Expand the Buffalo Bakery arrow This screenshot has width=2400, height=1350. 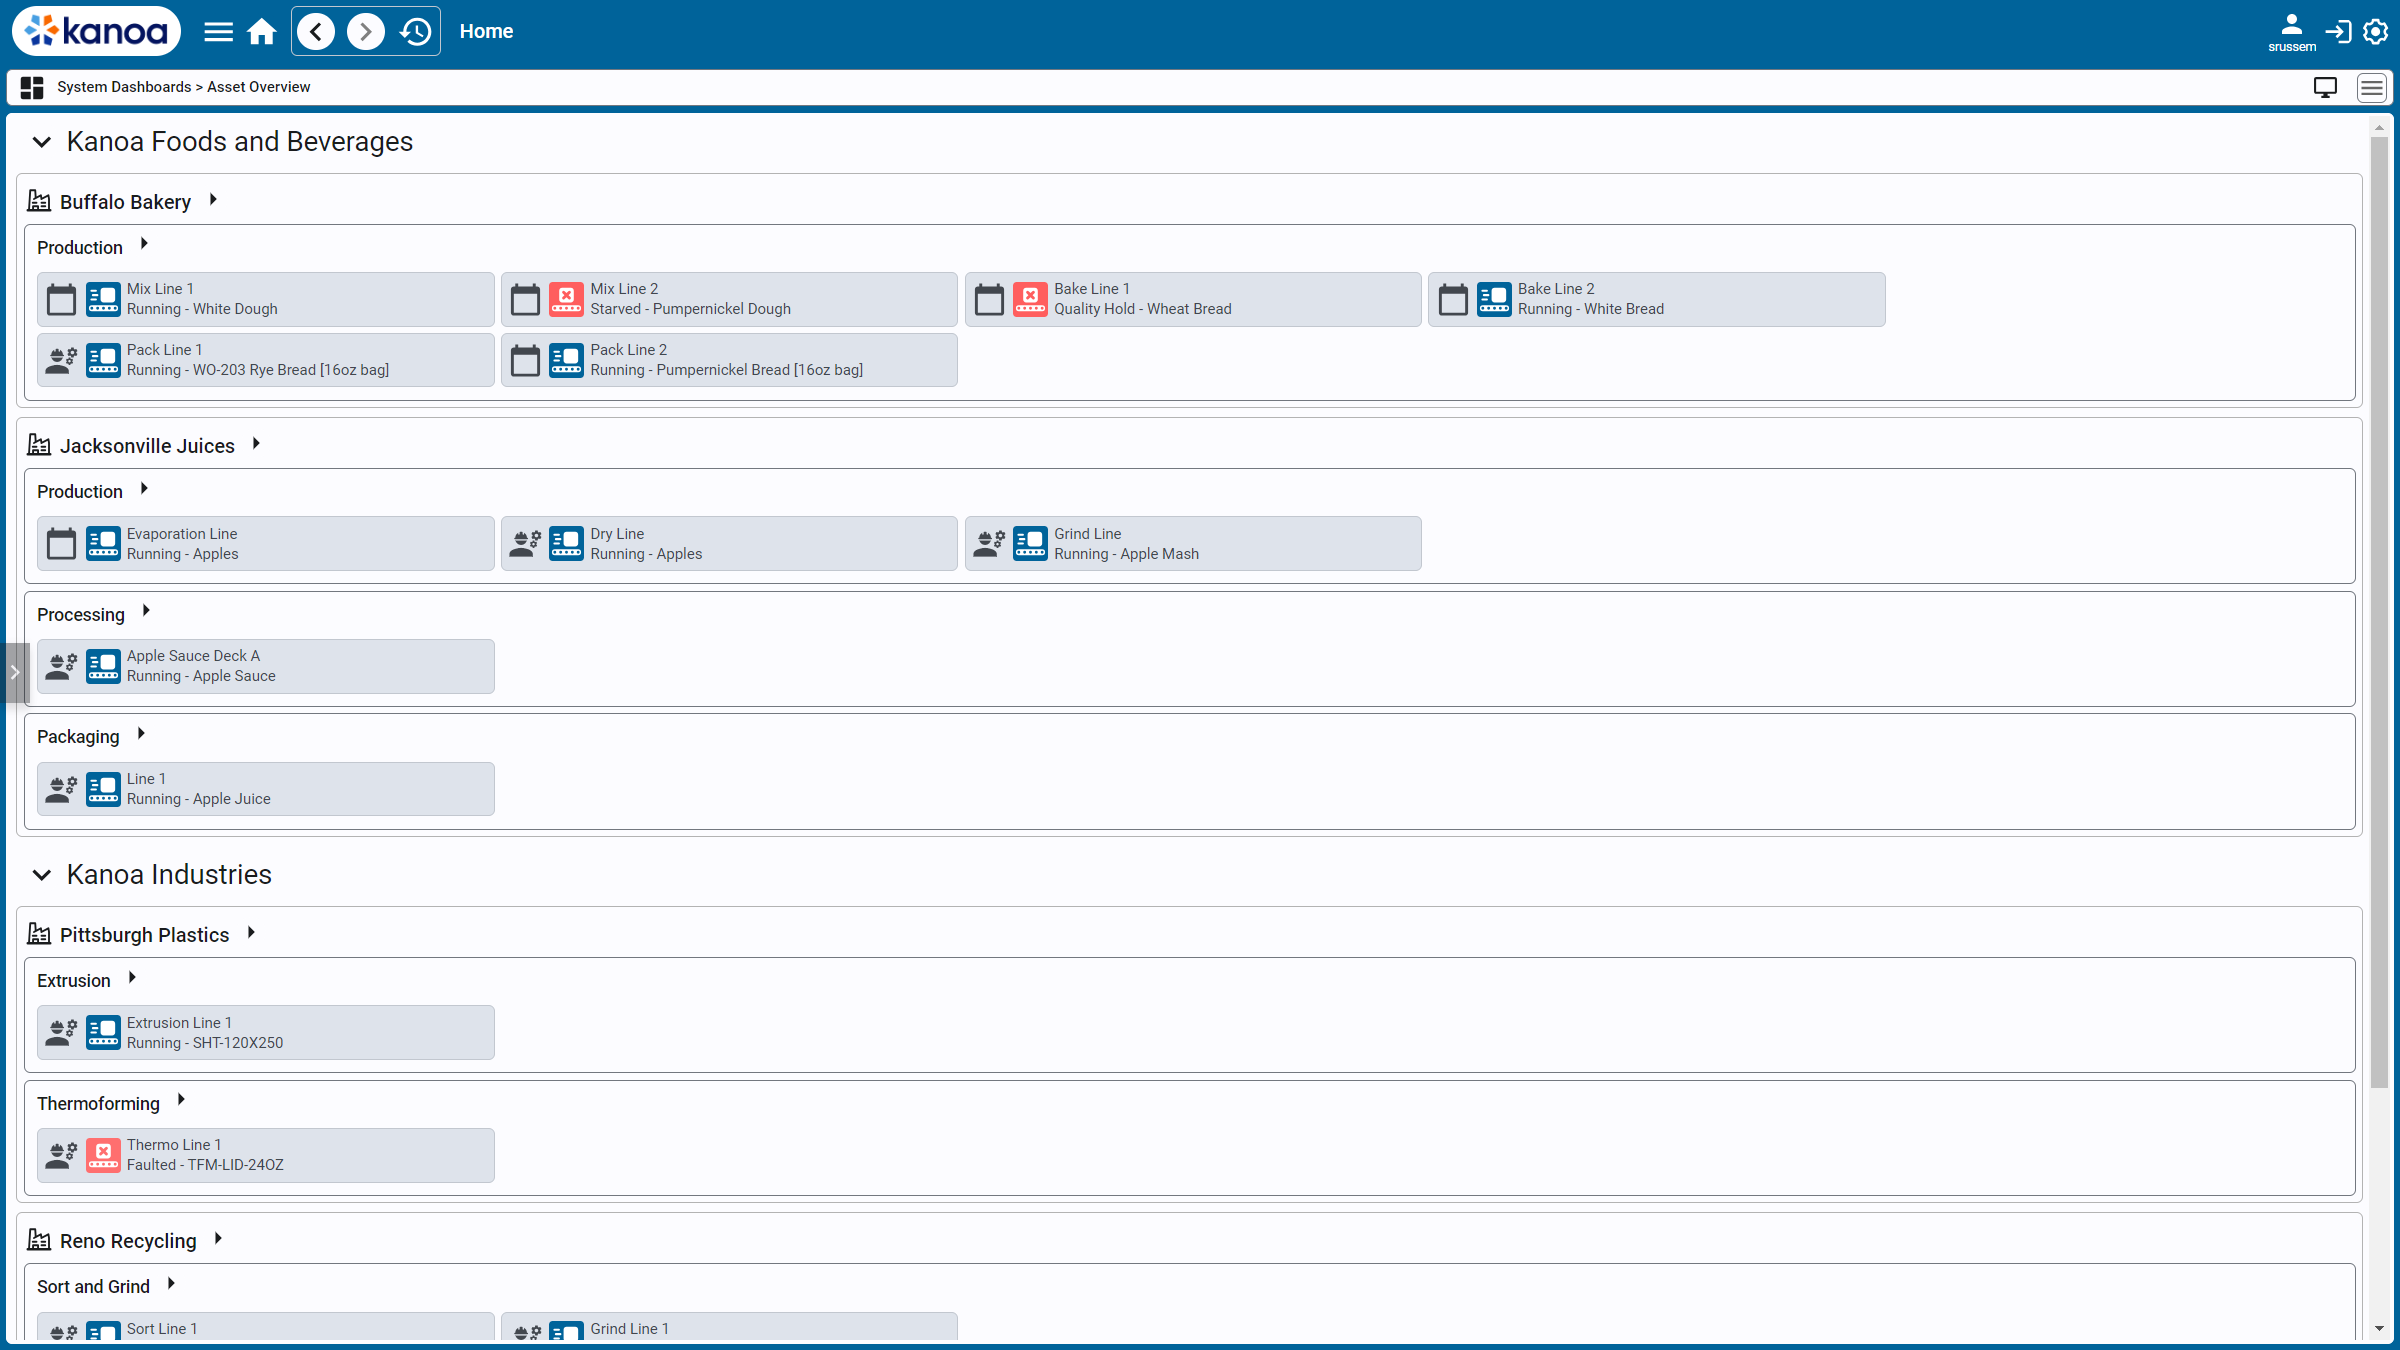point(213,200)
